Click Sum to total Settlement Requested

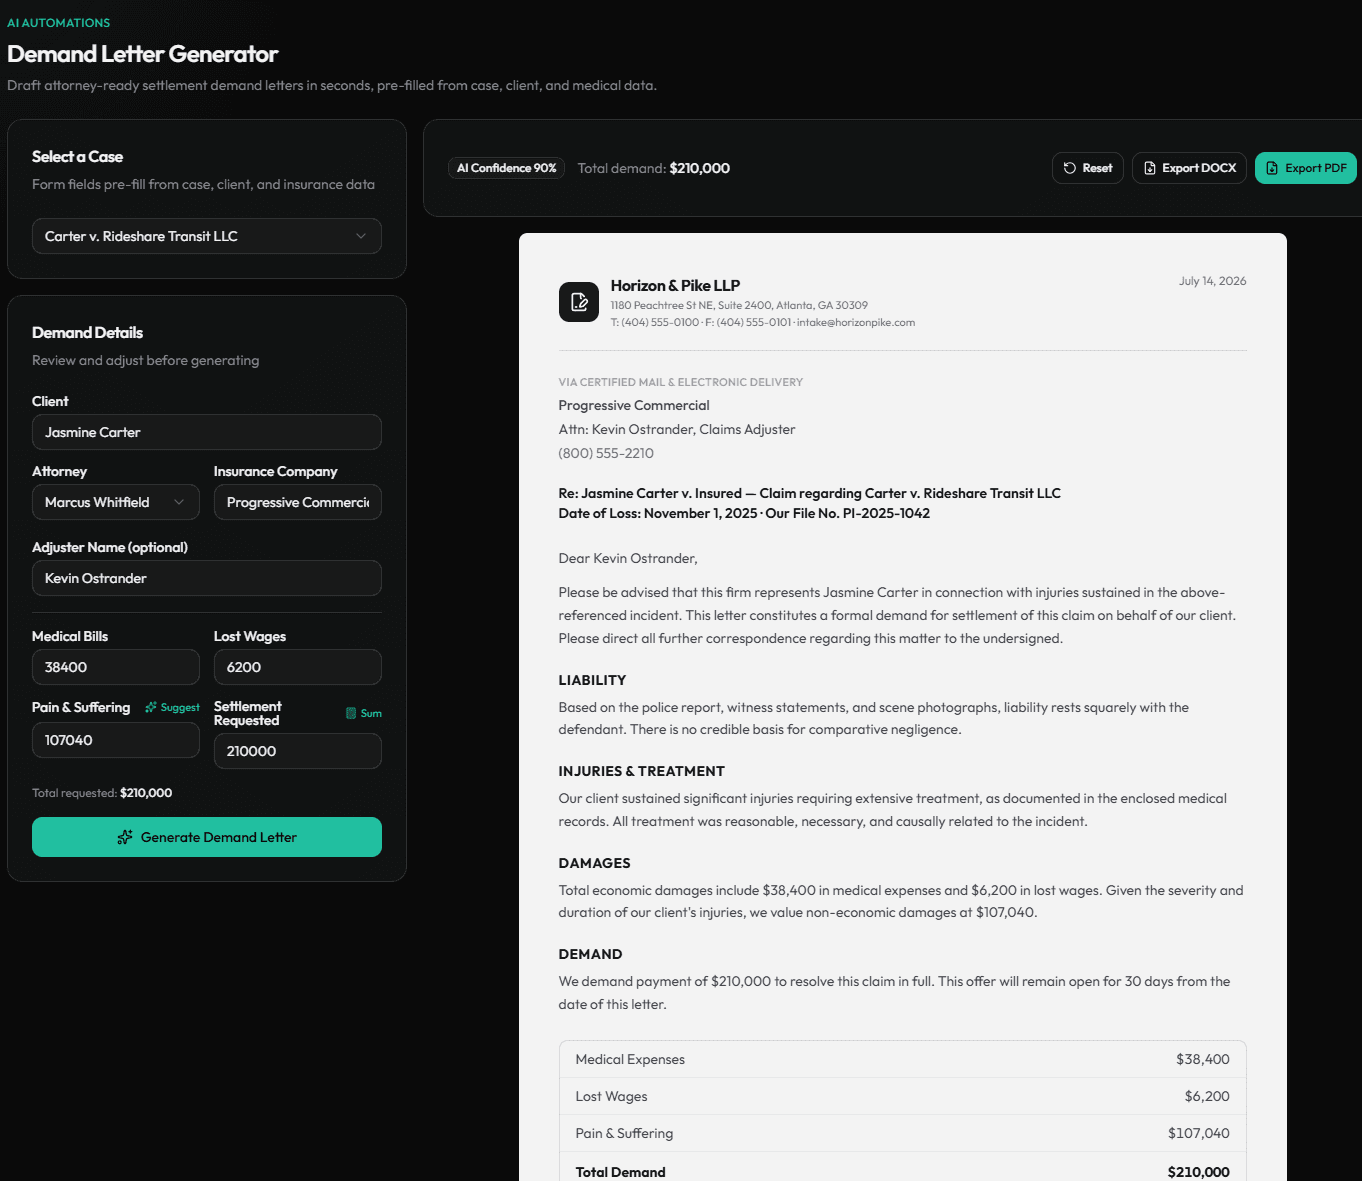364,713
